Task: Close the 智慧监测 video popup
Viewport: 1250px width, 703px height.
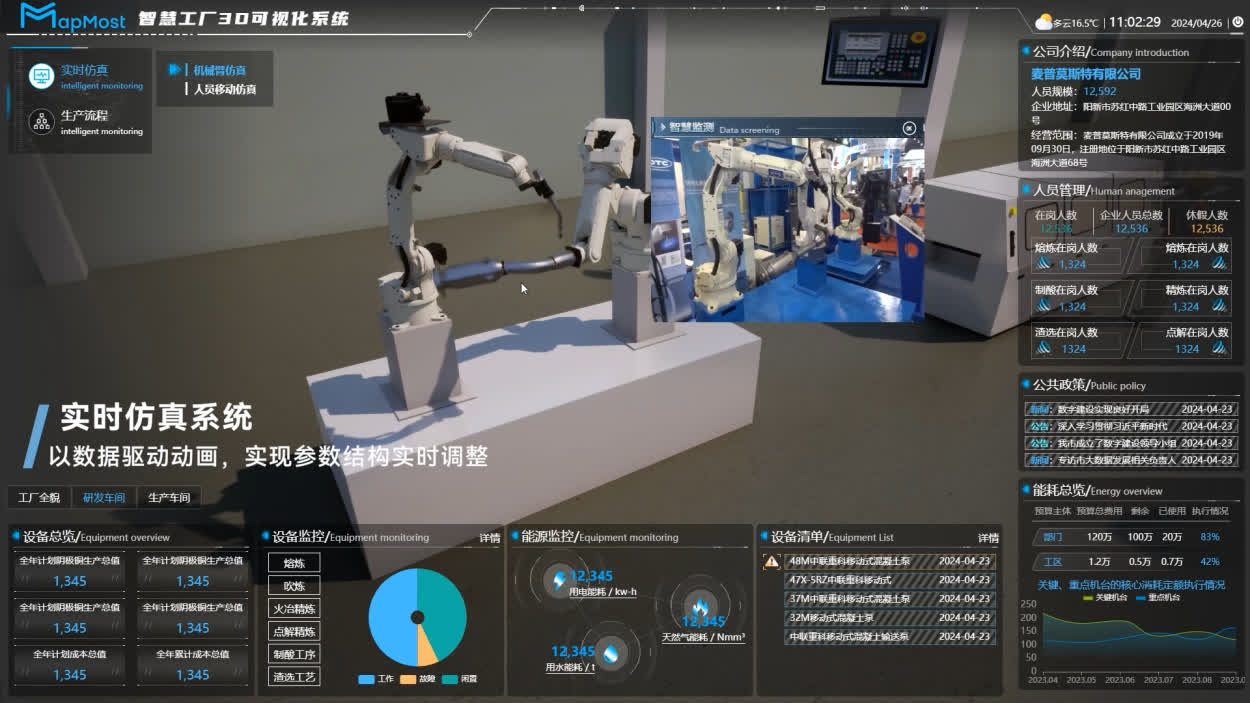Action: [x=909, y=128]
